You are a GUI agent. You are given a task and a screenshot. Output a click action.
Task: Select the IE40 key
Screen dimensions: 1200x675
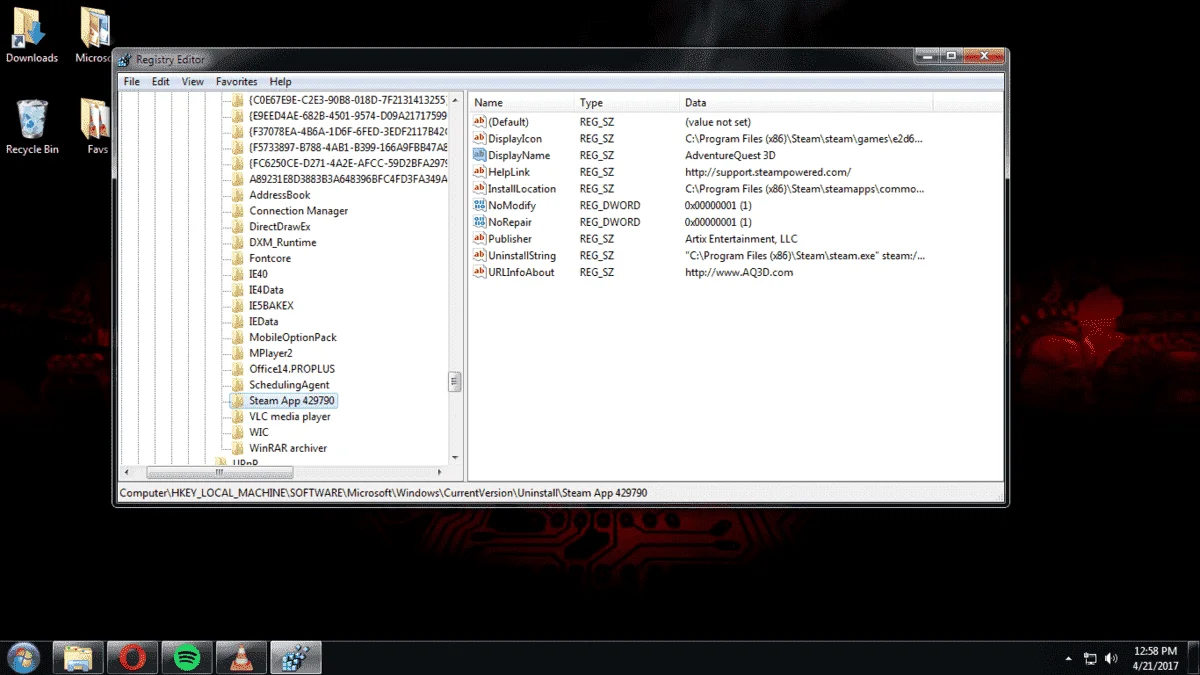pos(258,274)
